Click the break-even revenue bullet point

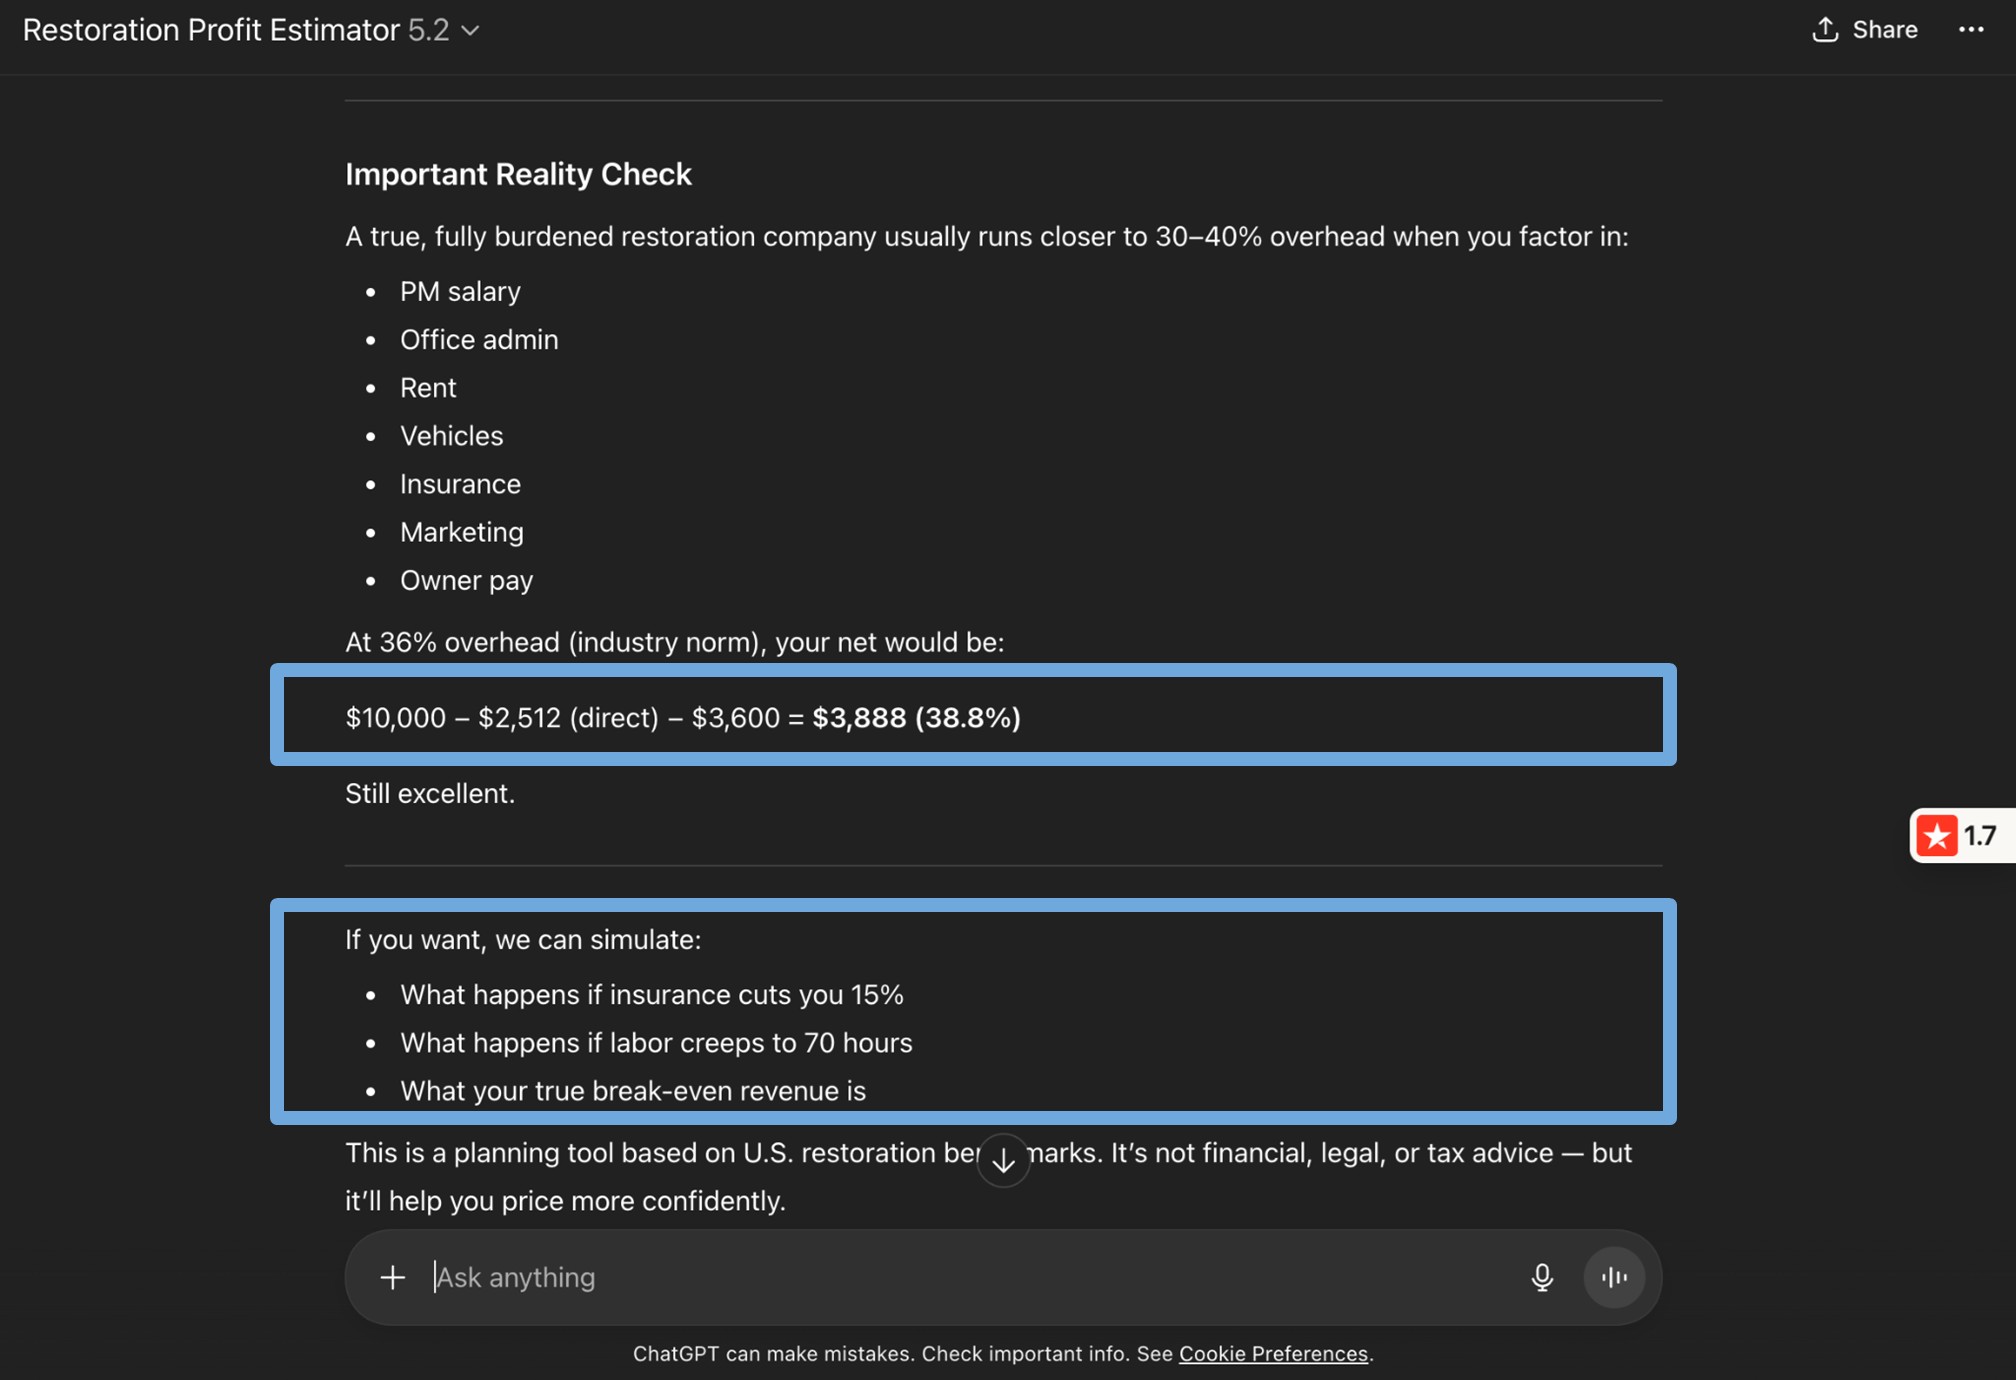pyautogui.click(x=633, y=1090)
